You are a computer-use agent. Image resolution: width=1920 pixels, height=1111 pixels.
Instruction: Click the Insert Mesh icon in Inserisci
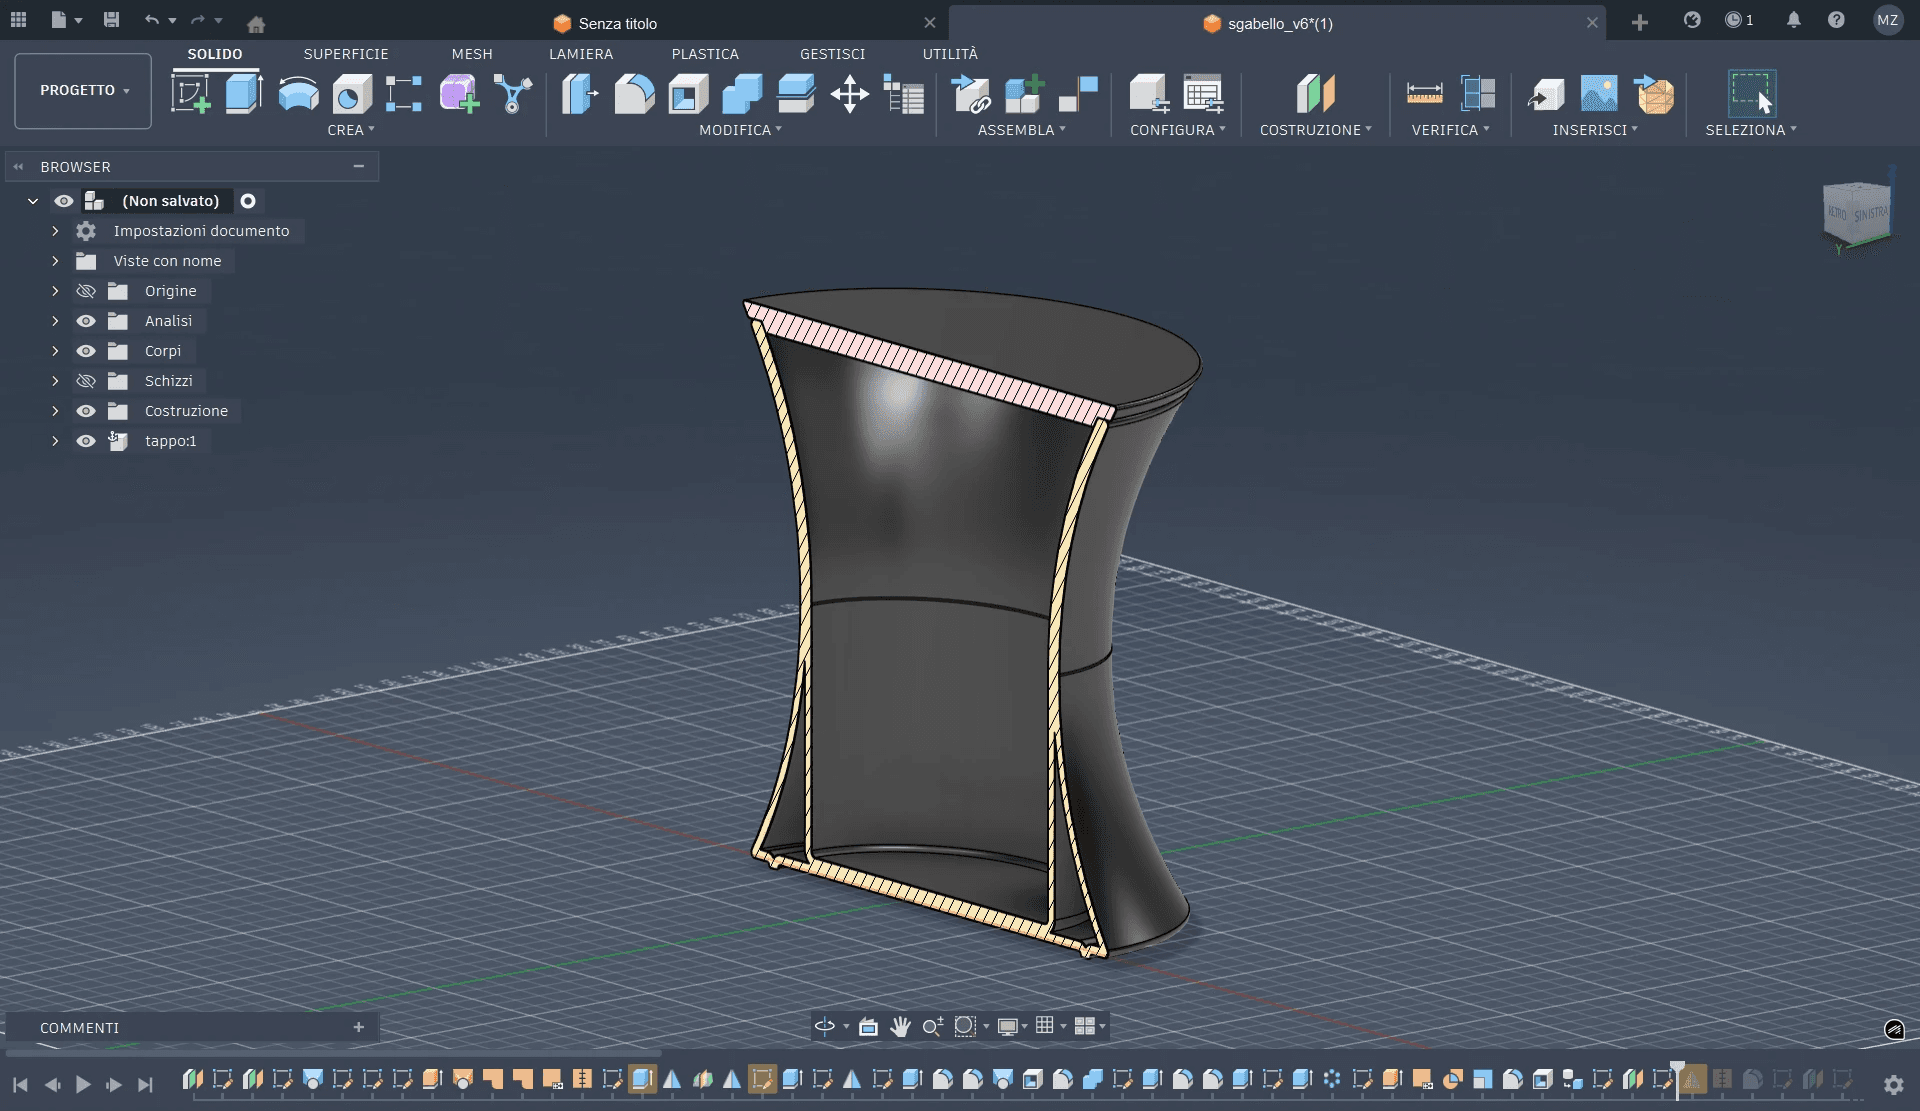coord(1654,94)
